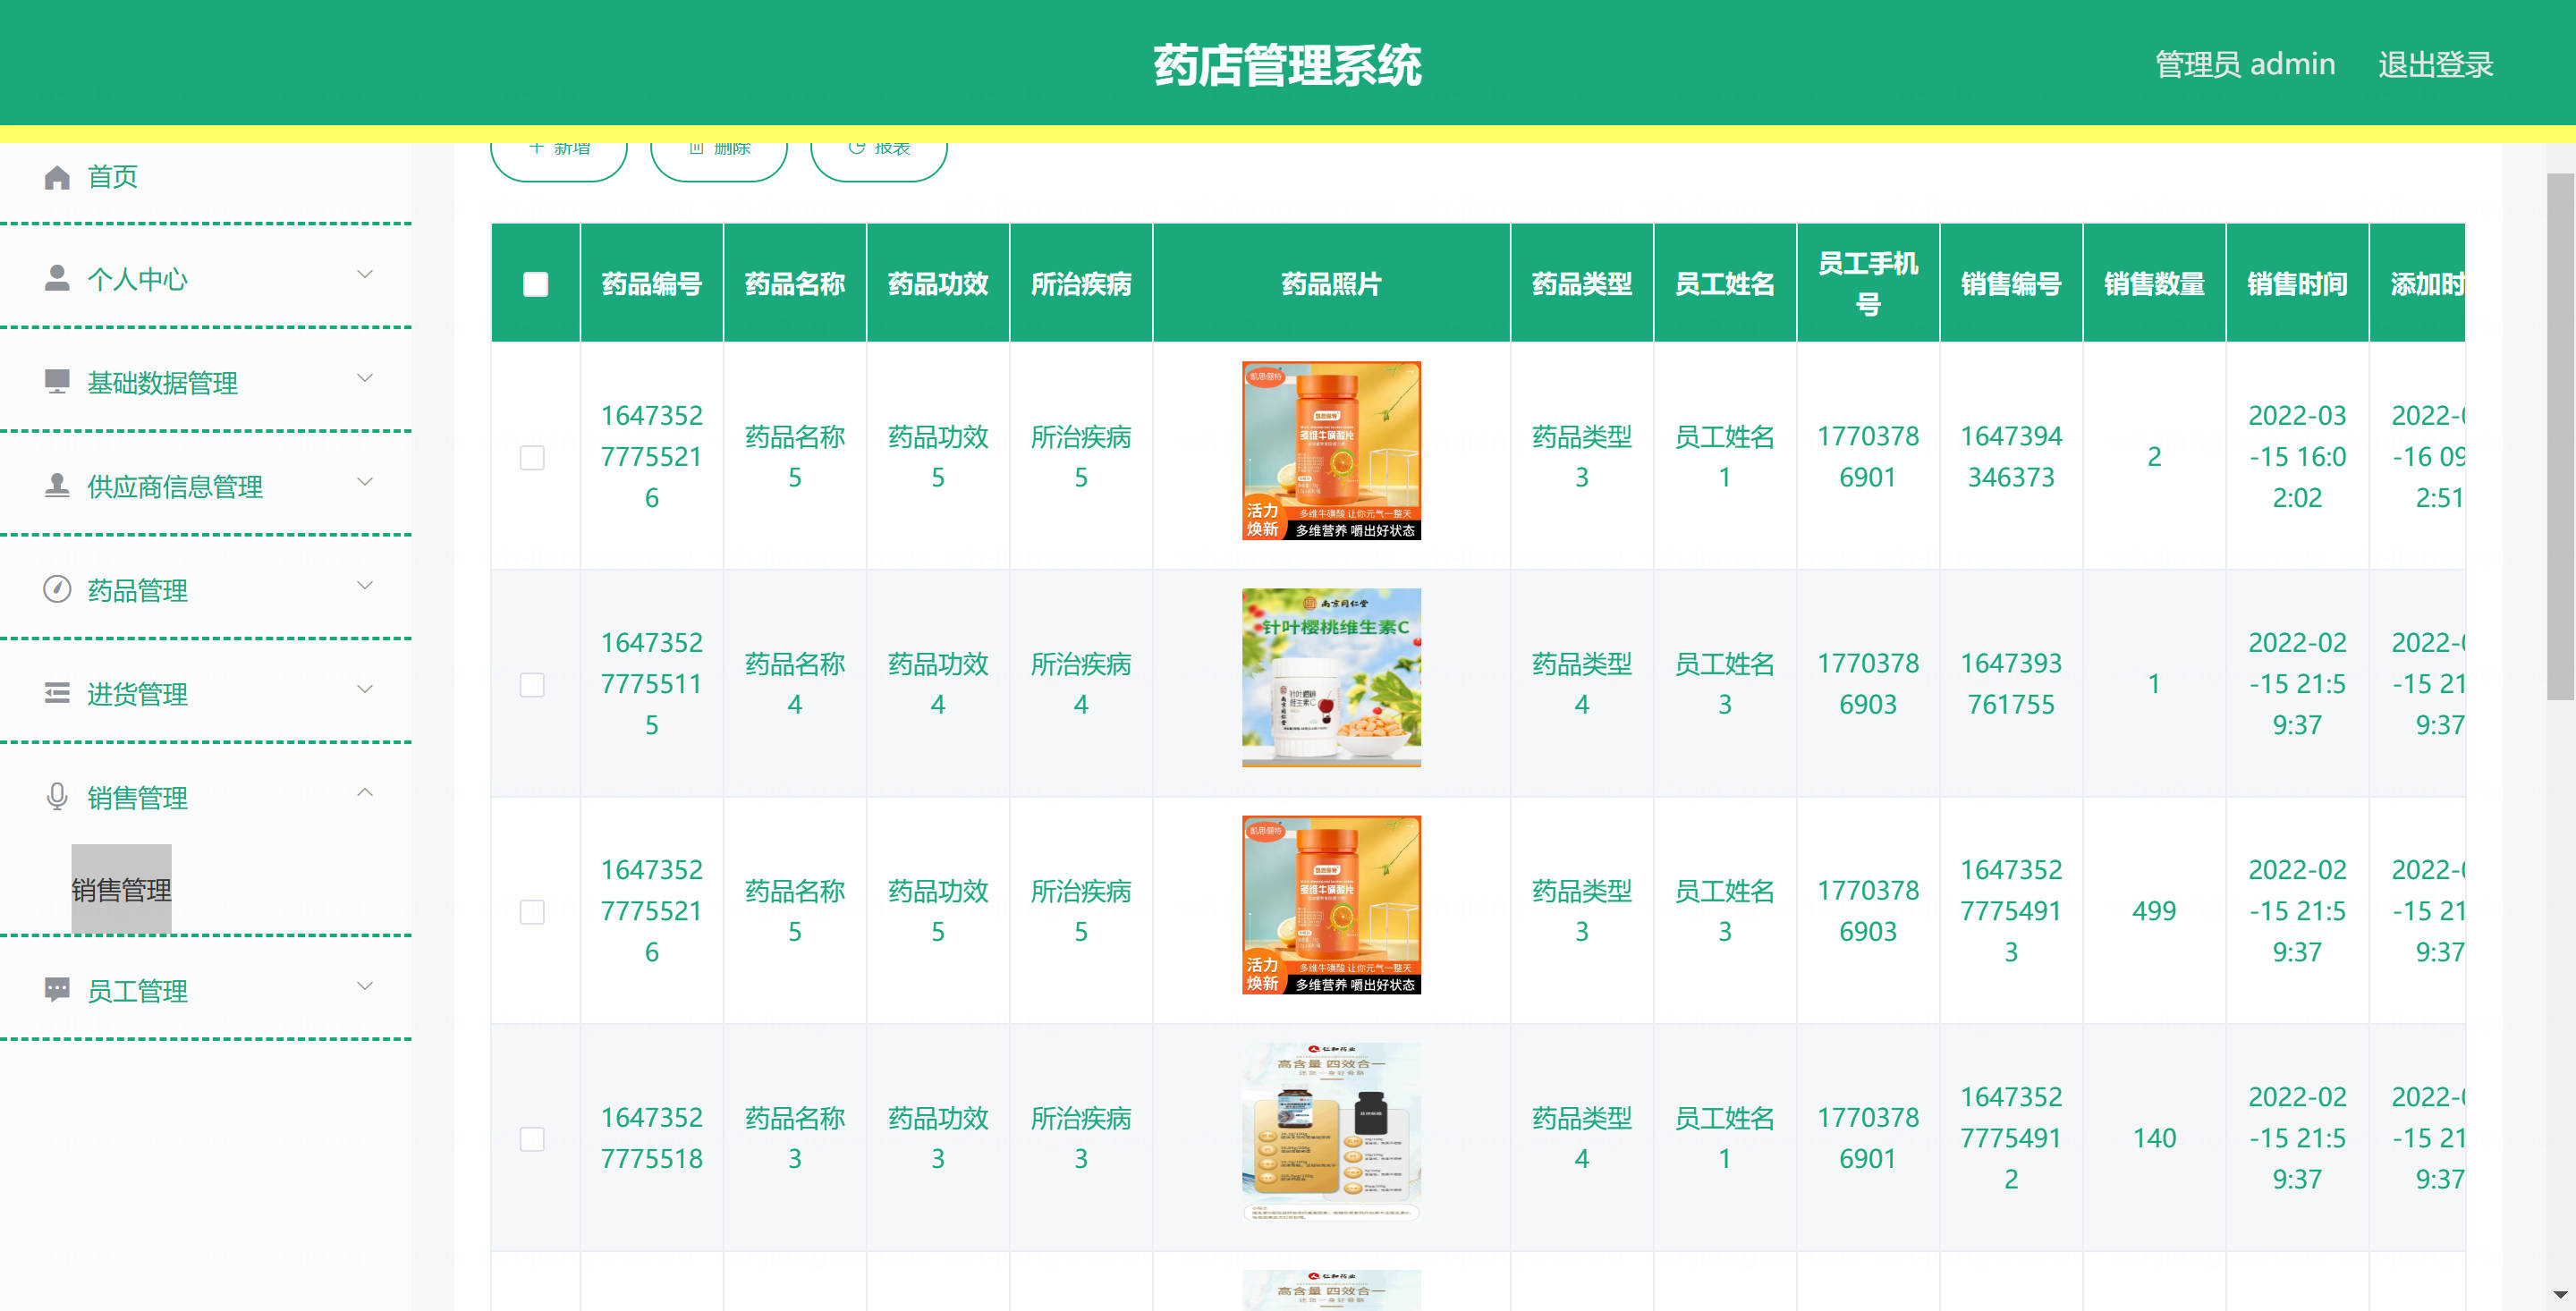Check the row with sales number 1647394346373
The height and width of the screenshot is (1311, 2576).
coord(532,458)
